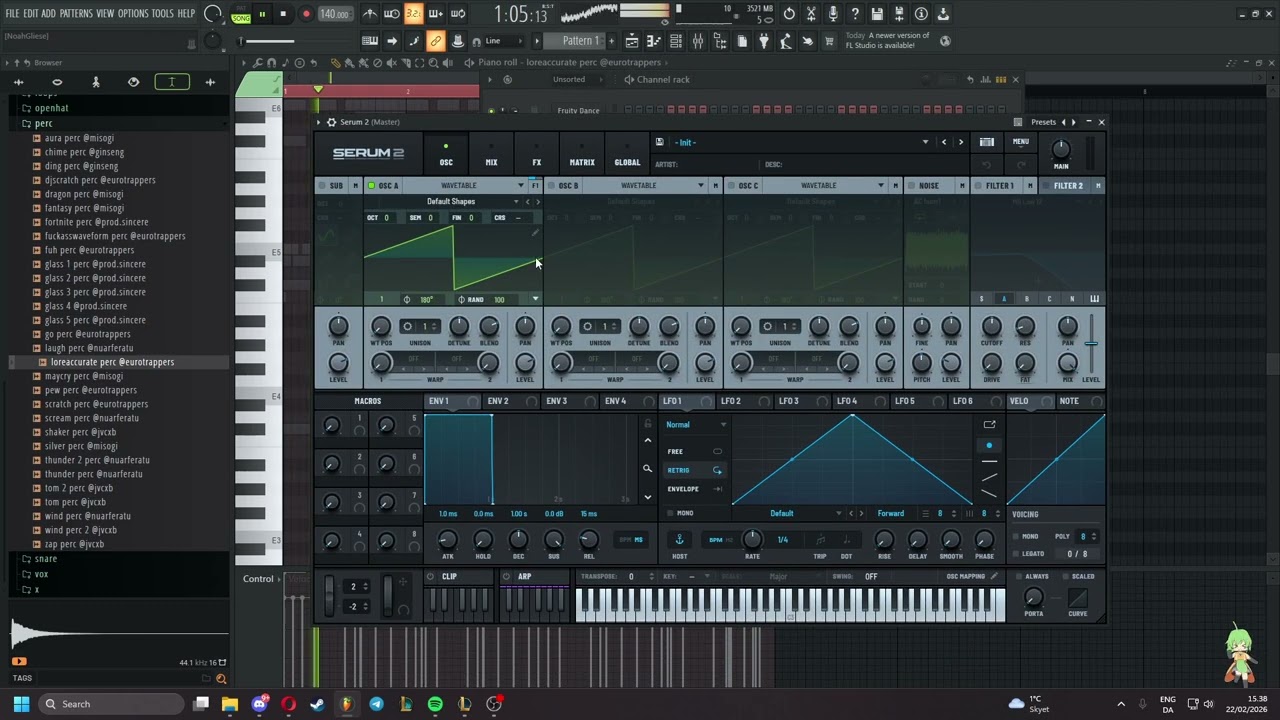
Task: Enable the SUB oscillator toggle
Action: 321,185
